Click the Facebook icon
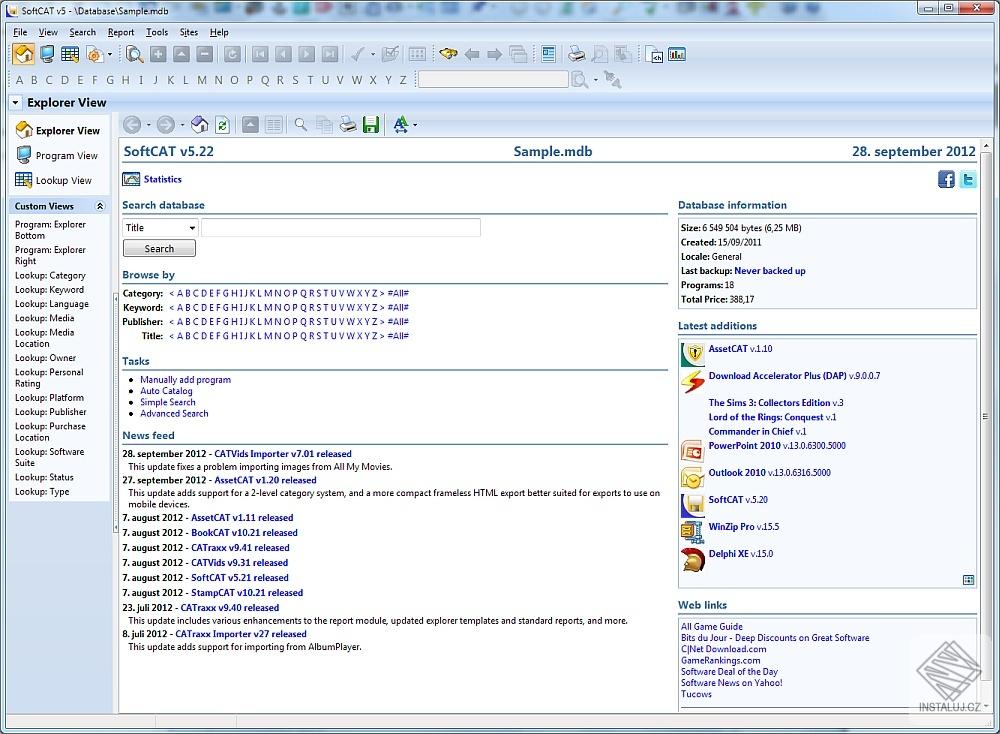 946,179
